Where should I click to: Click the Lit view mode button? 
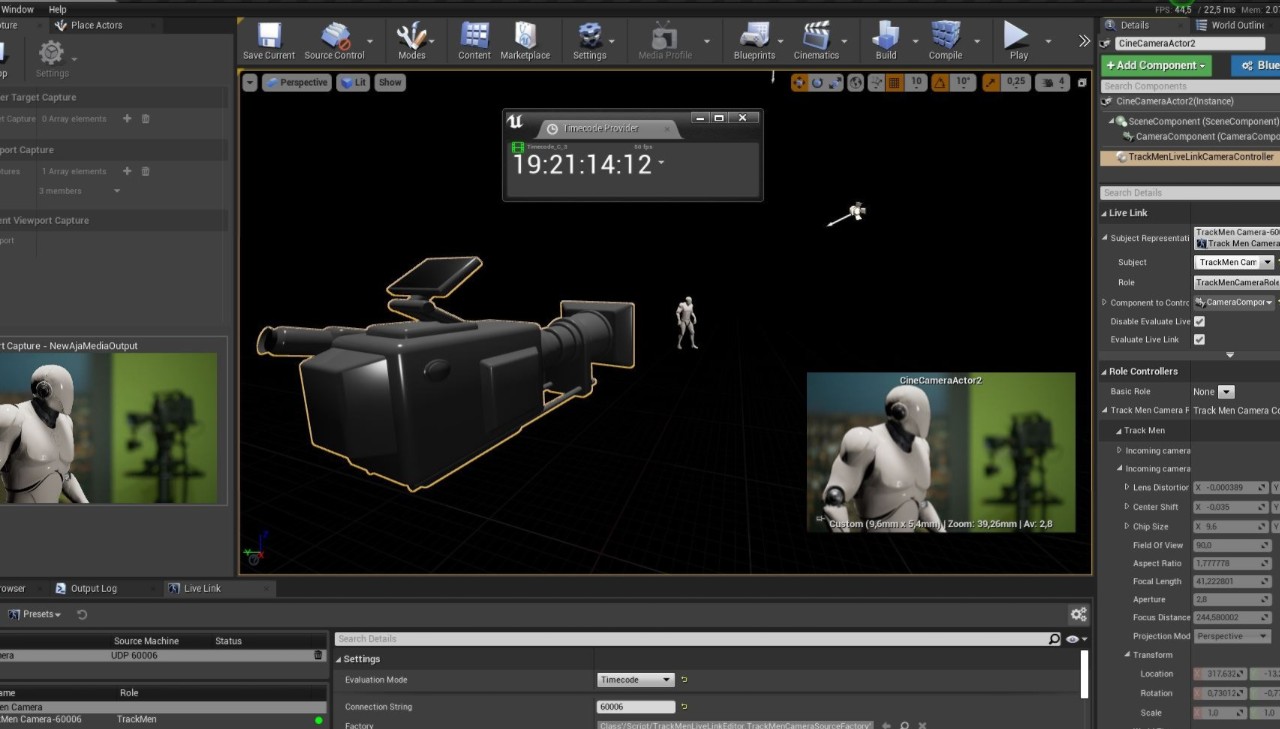click(353, 83)
